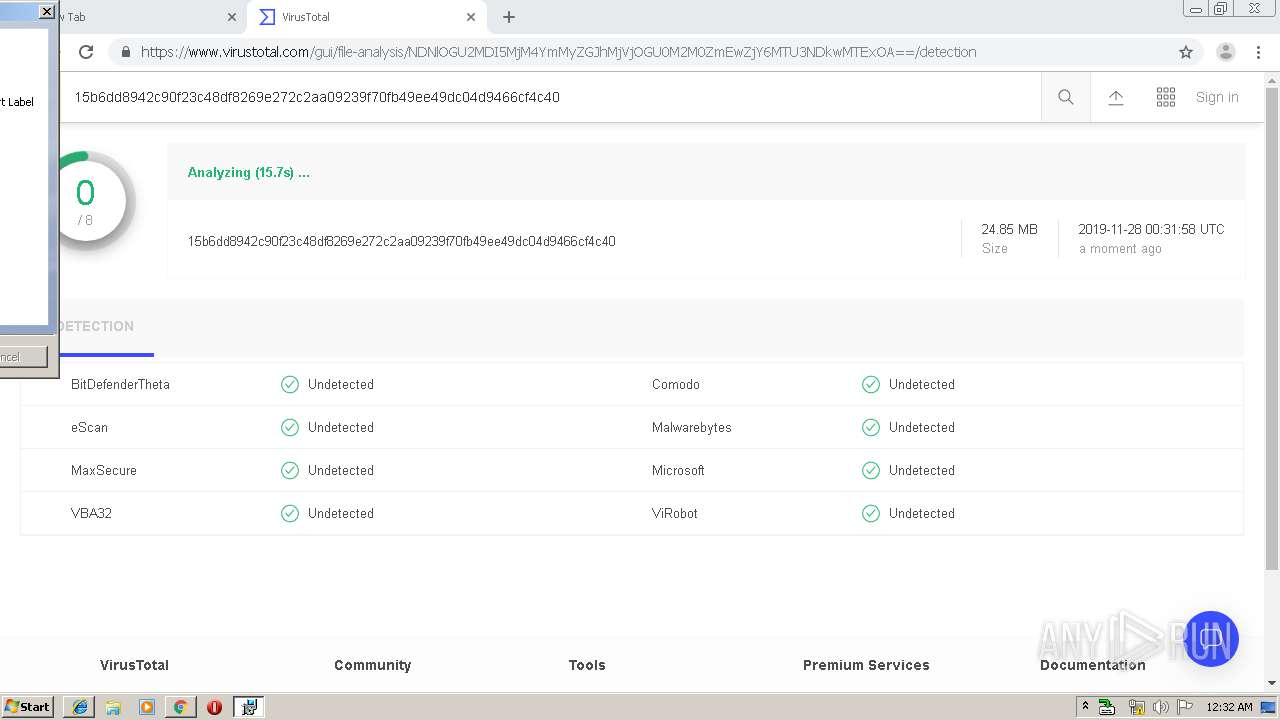
Task: Open the Windows Start menu
Action: click(x=28, y=706)
